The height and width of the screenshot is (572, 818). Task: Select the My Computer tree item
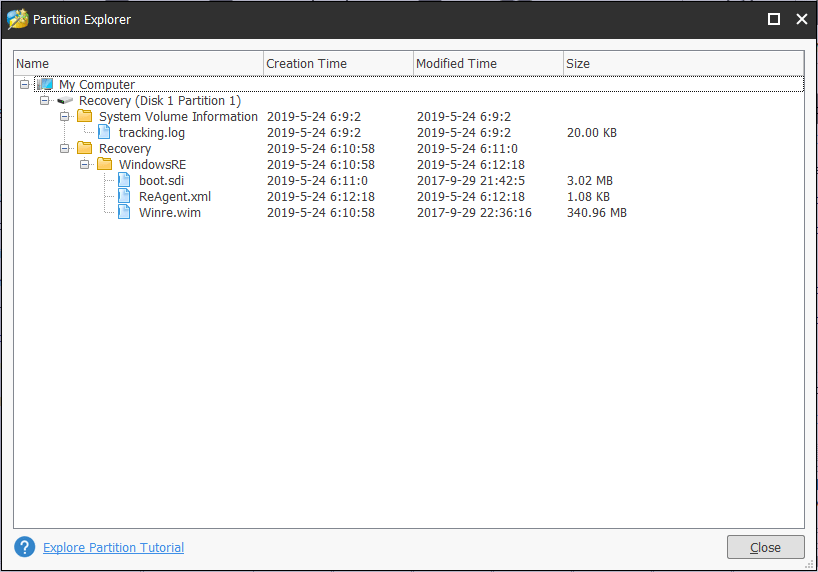(x=97, y=84)
